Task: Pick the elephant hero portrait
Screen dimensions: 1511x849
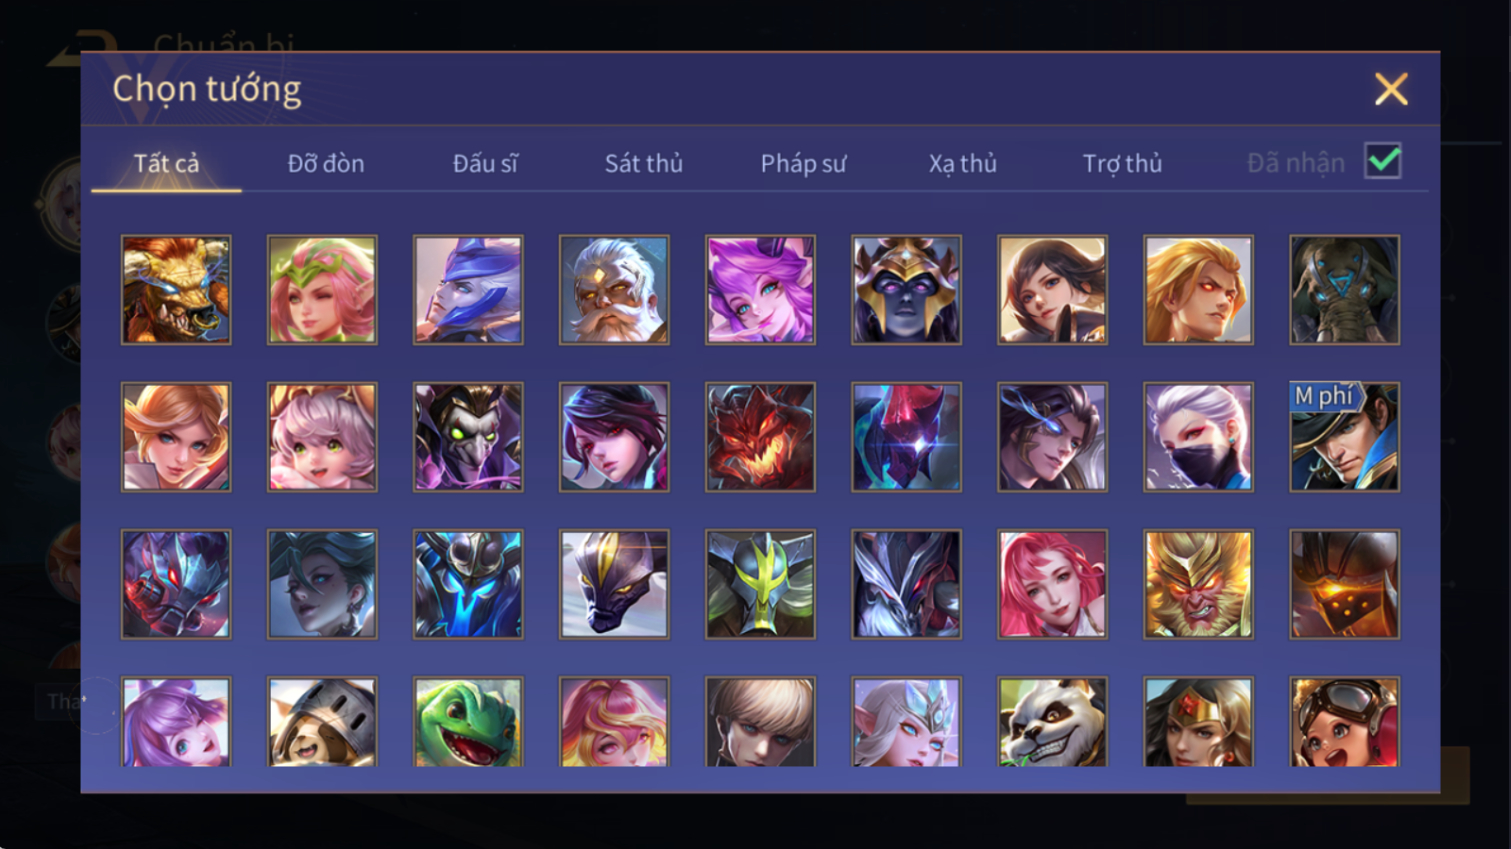Action: click(1344, 290)
